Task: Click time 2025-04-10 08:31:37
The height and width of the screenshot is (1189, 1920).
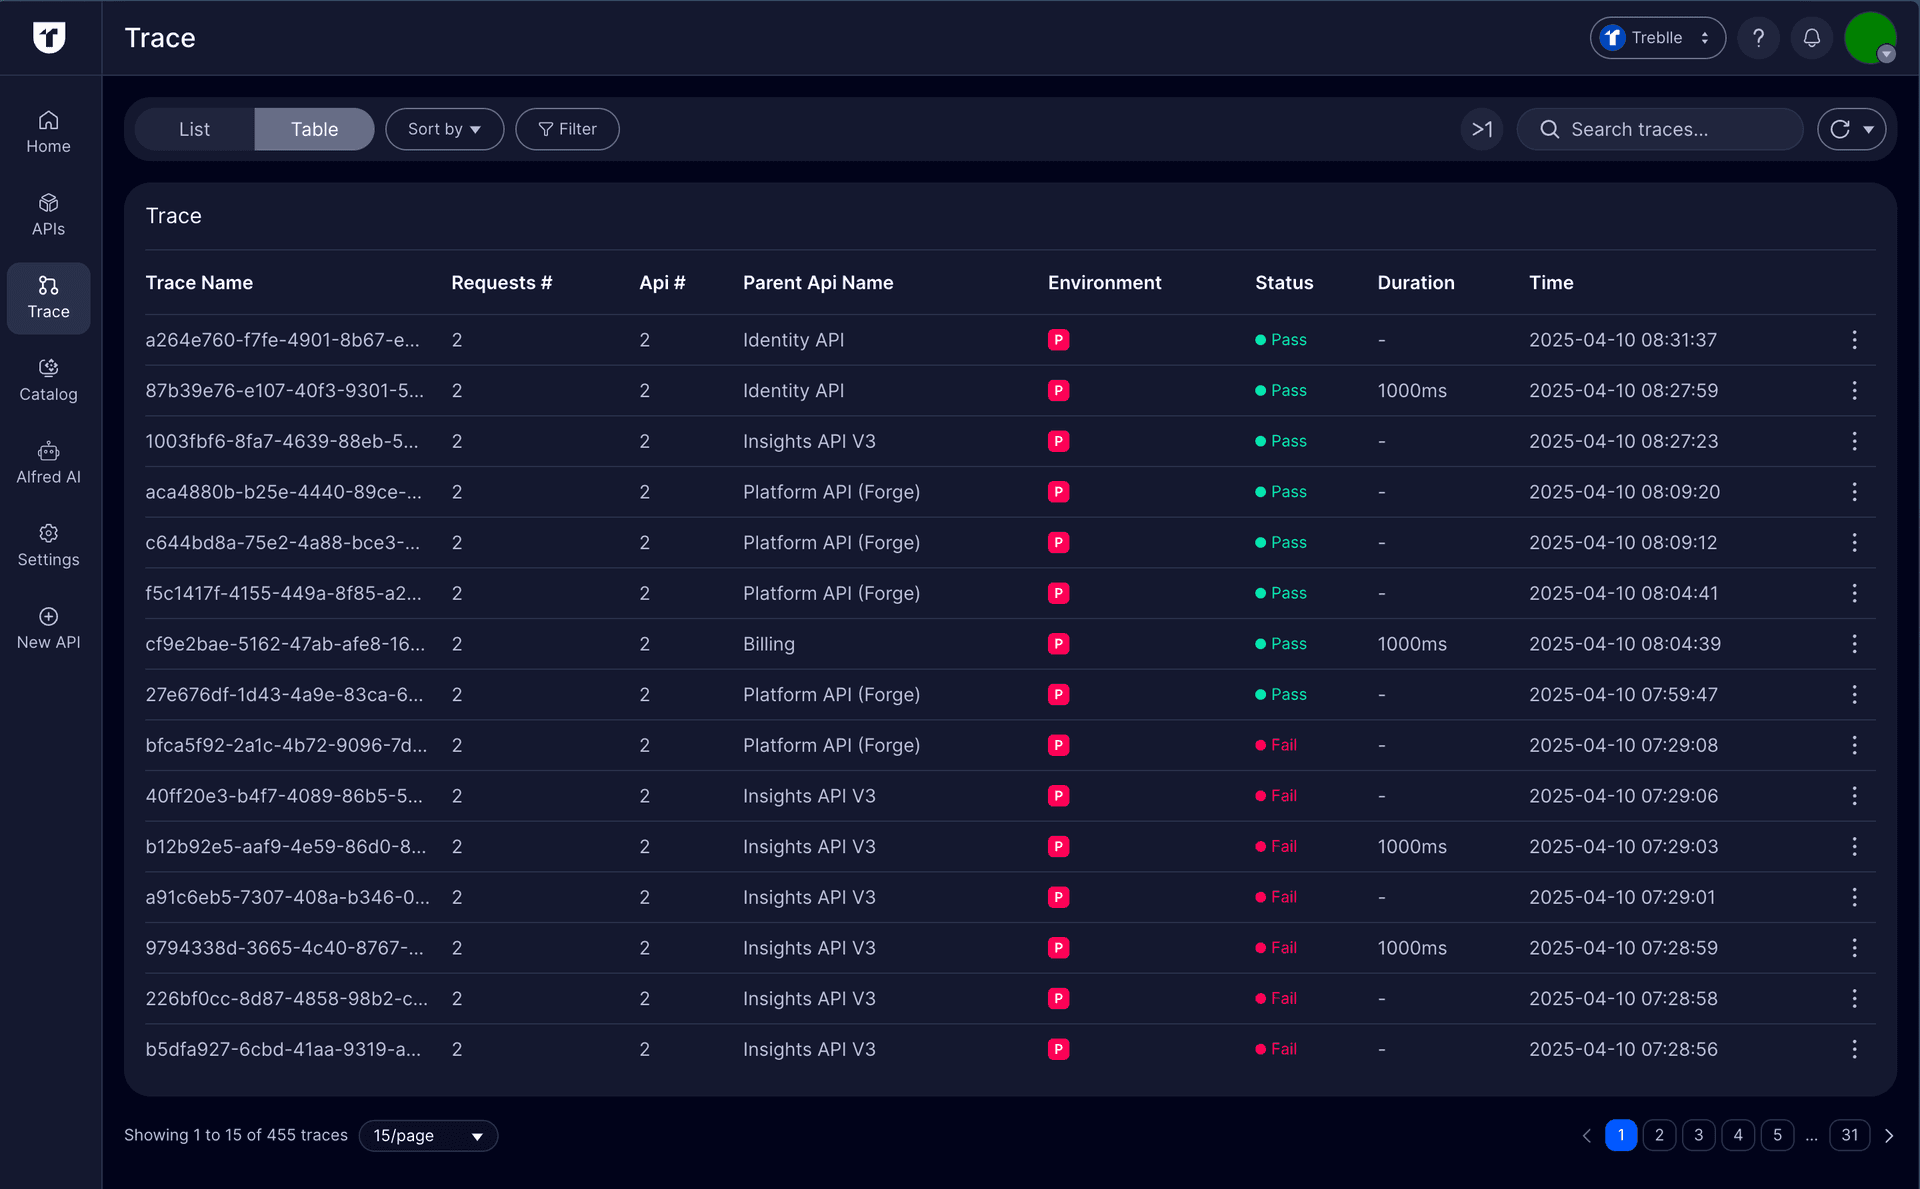Action: pos(1623,340)
